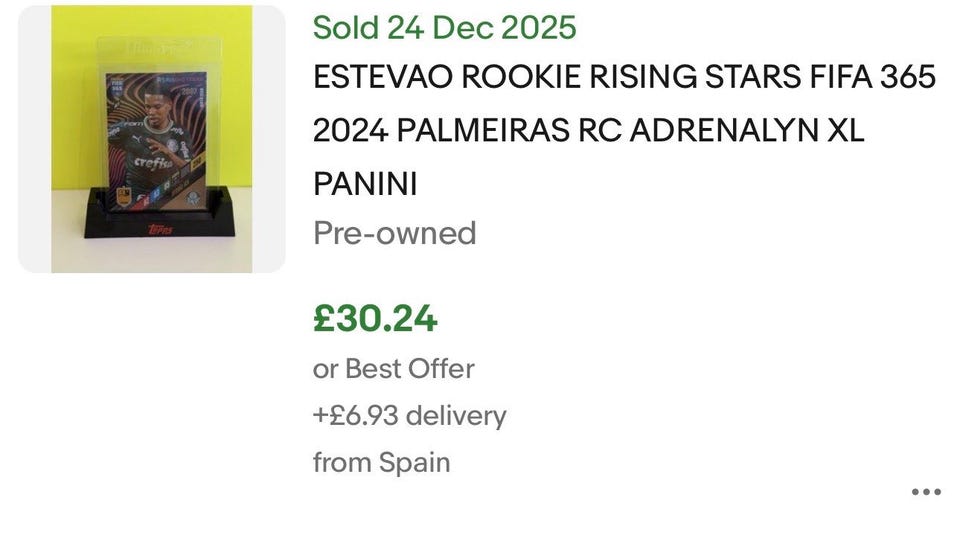Screen dimensions: 960x541
Task: Open the three-dot more options menu
Action: (926, 492)
